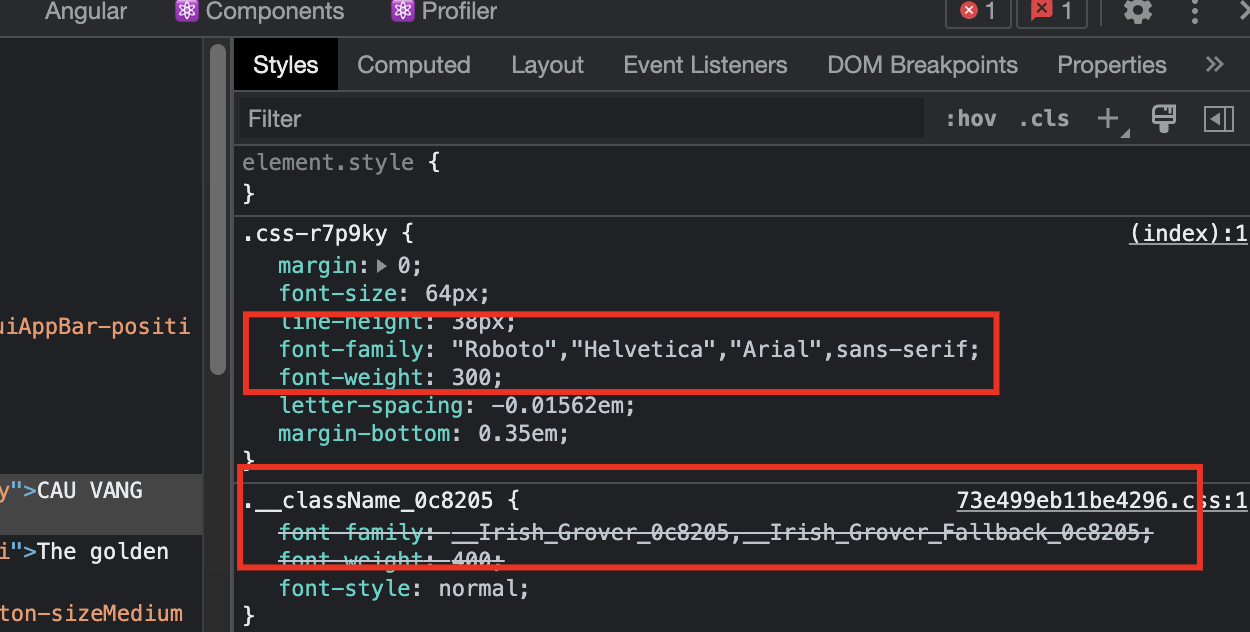Open the Angular devtools panel
Image resolution: width=1250 pixels, height=632 pixels.
point(85,13)
